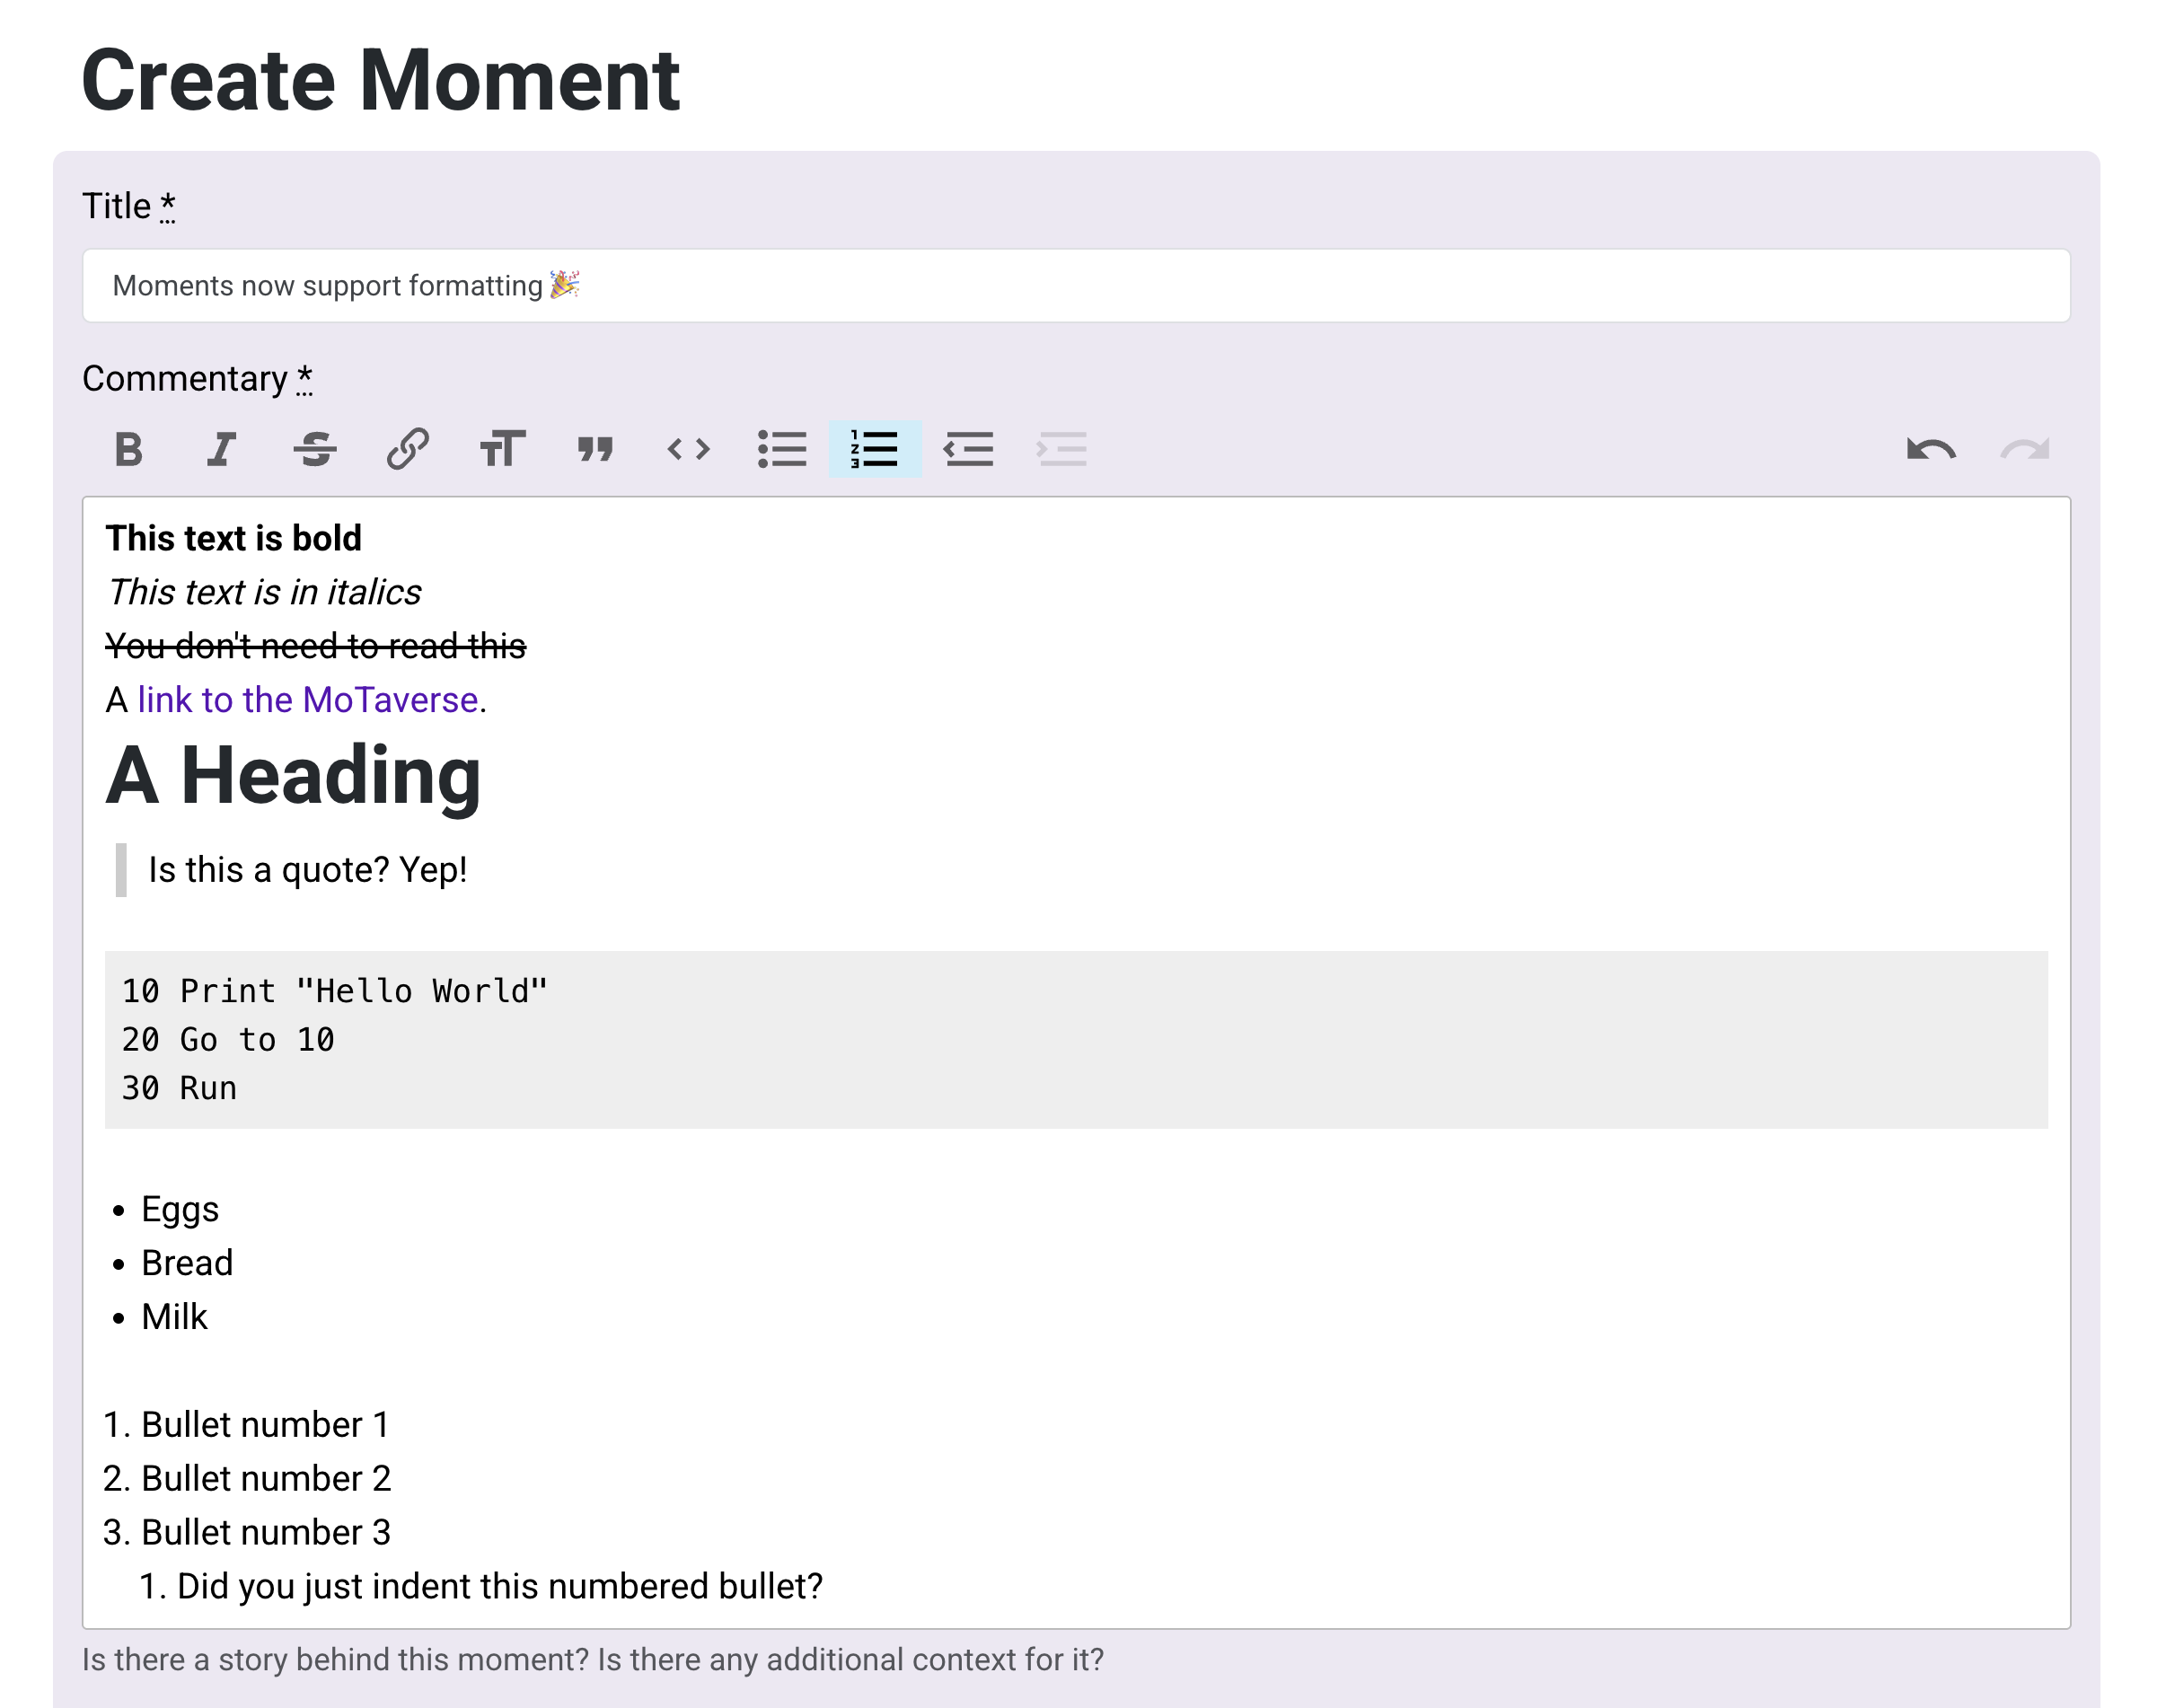This screenshot has width=2175, height=1708.
Task: Apply bold formatting in the toolbar
Action: point(129,450)
